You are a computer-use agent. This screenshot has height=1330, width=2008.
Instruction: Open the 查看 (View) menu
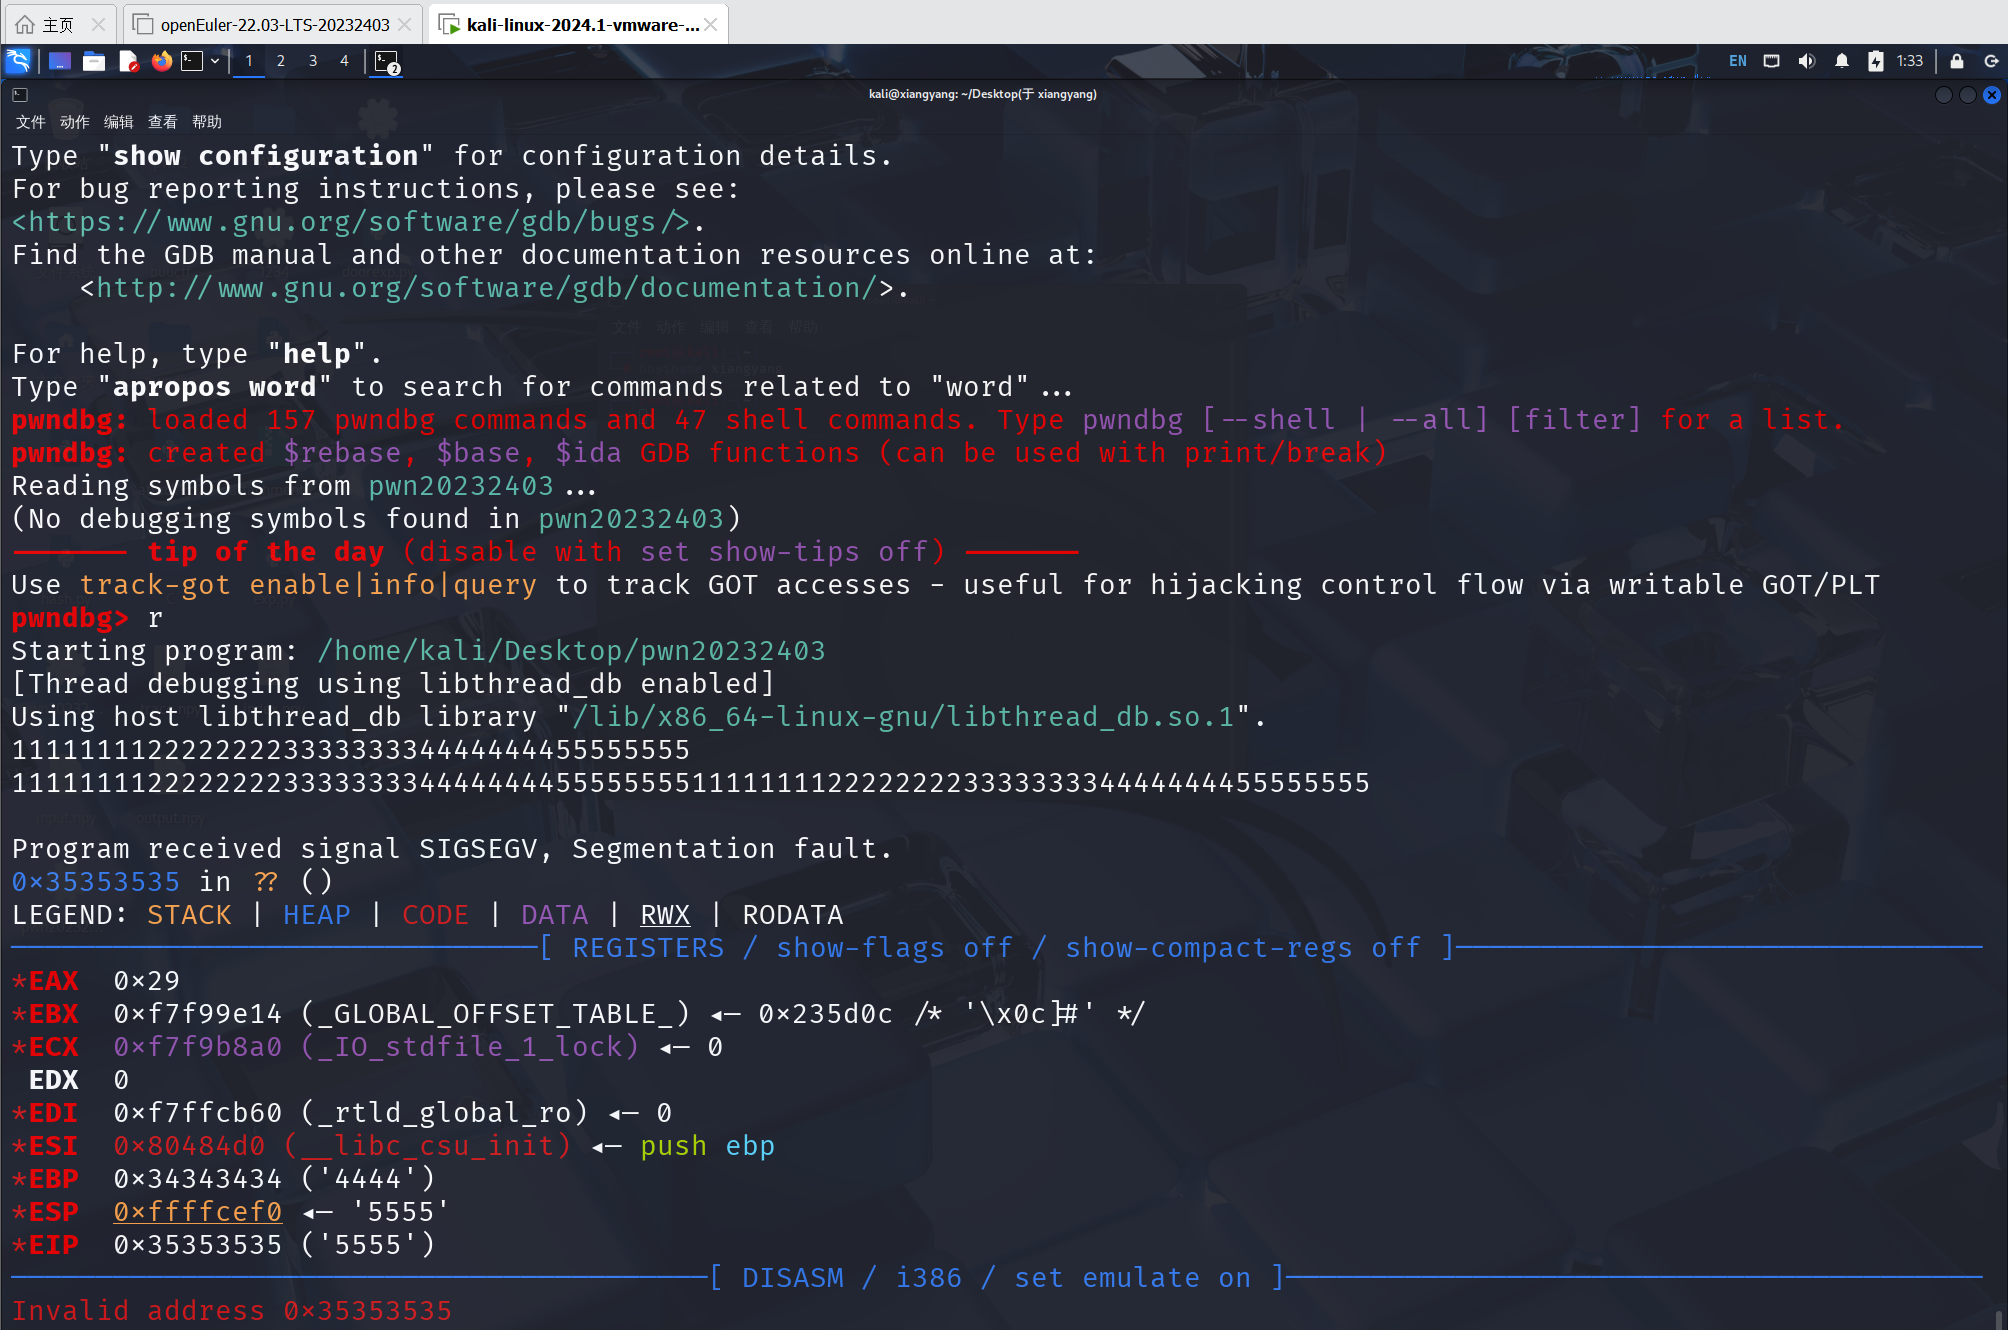[x=162, y=122]
